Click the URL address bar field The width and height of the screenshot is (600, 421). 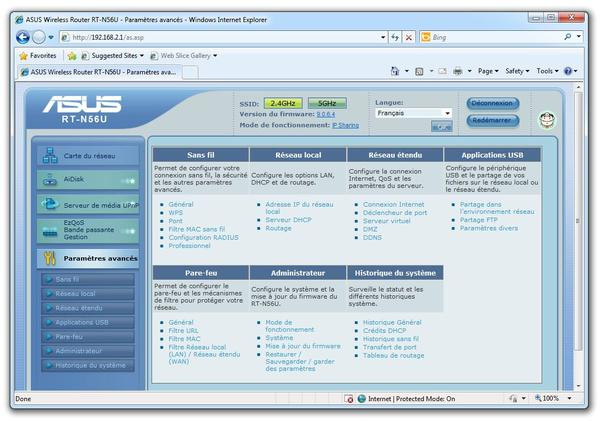pyautogui.click(x=224, y=37)
